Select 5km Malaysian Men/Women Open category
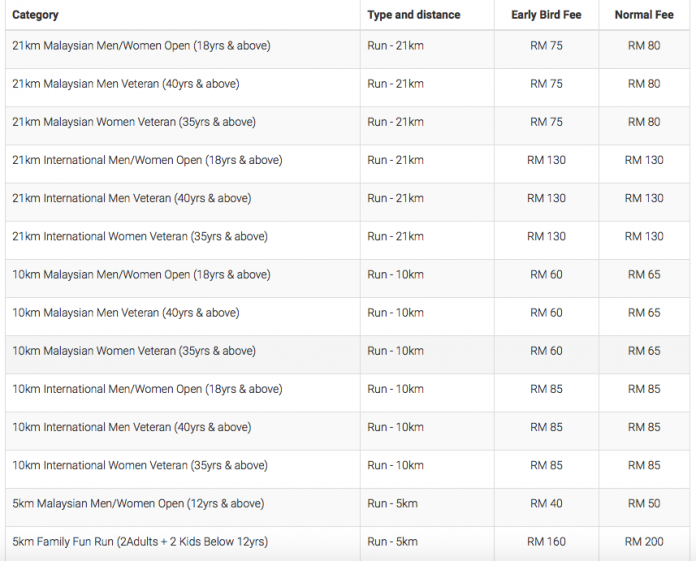The height and width of the screenshot is (561, 696). click(x=138, y=504)
